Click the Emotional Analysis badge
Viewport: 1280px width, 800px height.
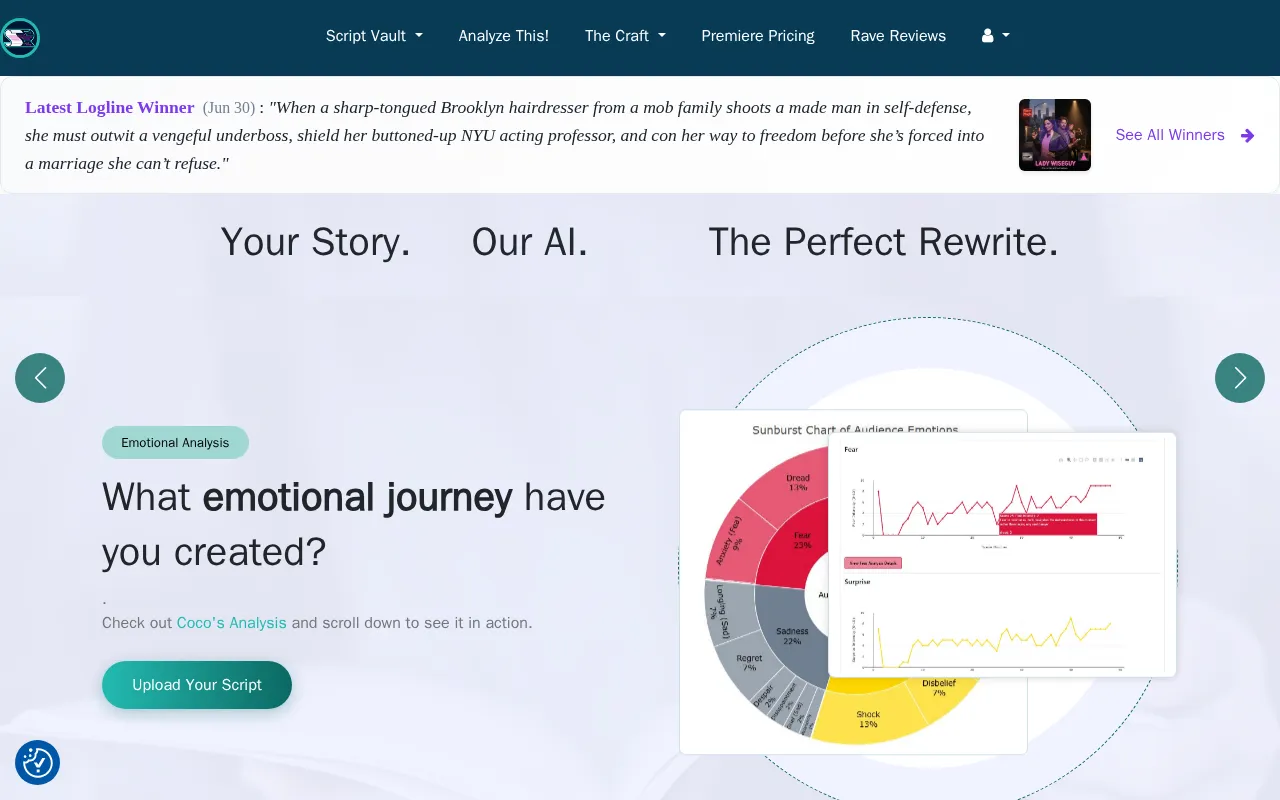click(x=175, y=443)
